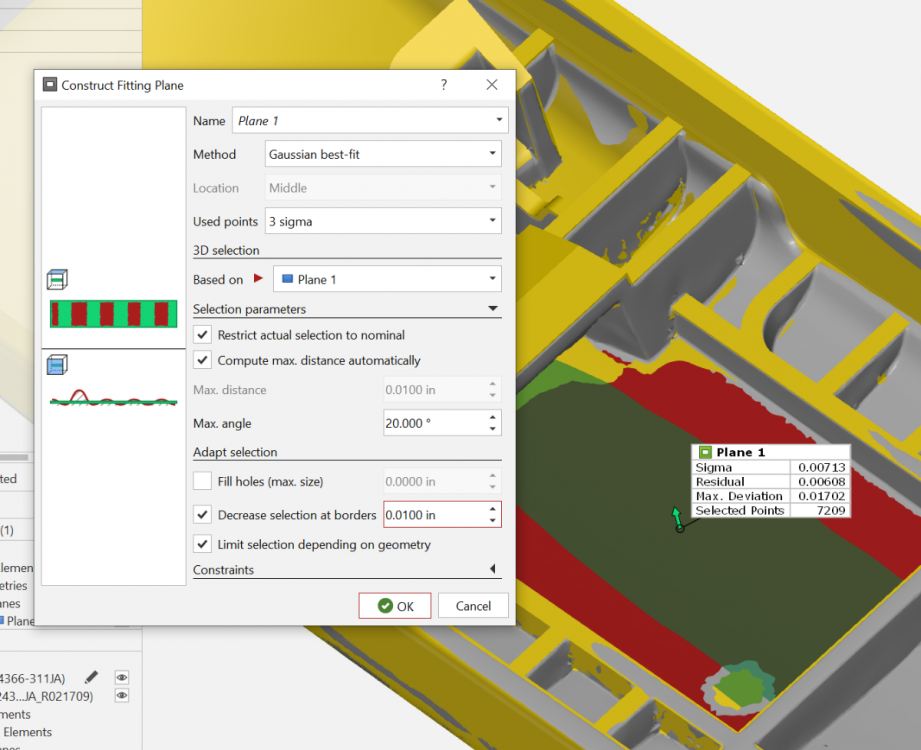
Task: Click the blue actual selection cube icon
Action: pos(57,366)
